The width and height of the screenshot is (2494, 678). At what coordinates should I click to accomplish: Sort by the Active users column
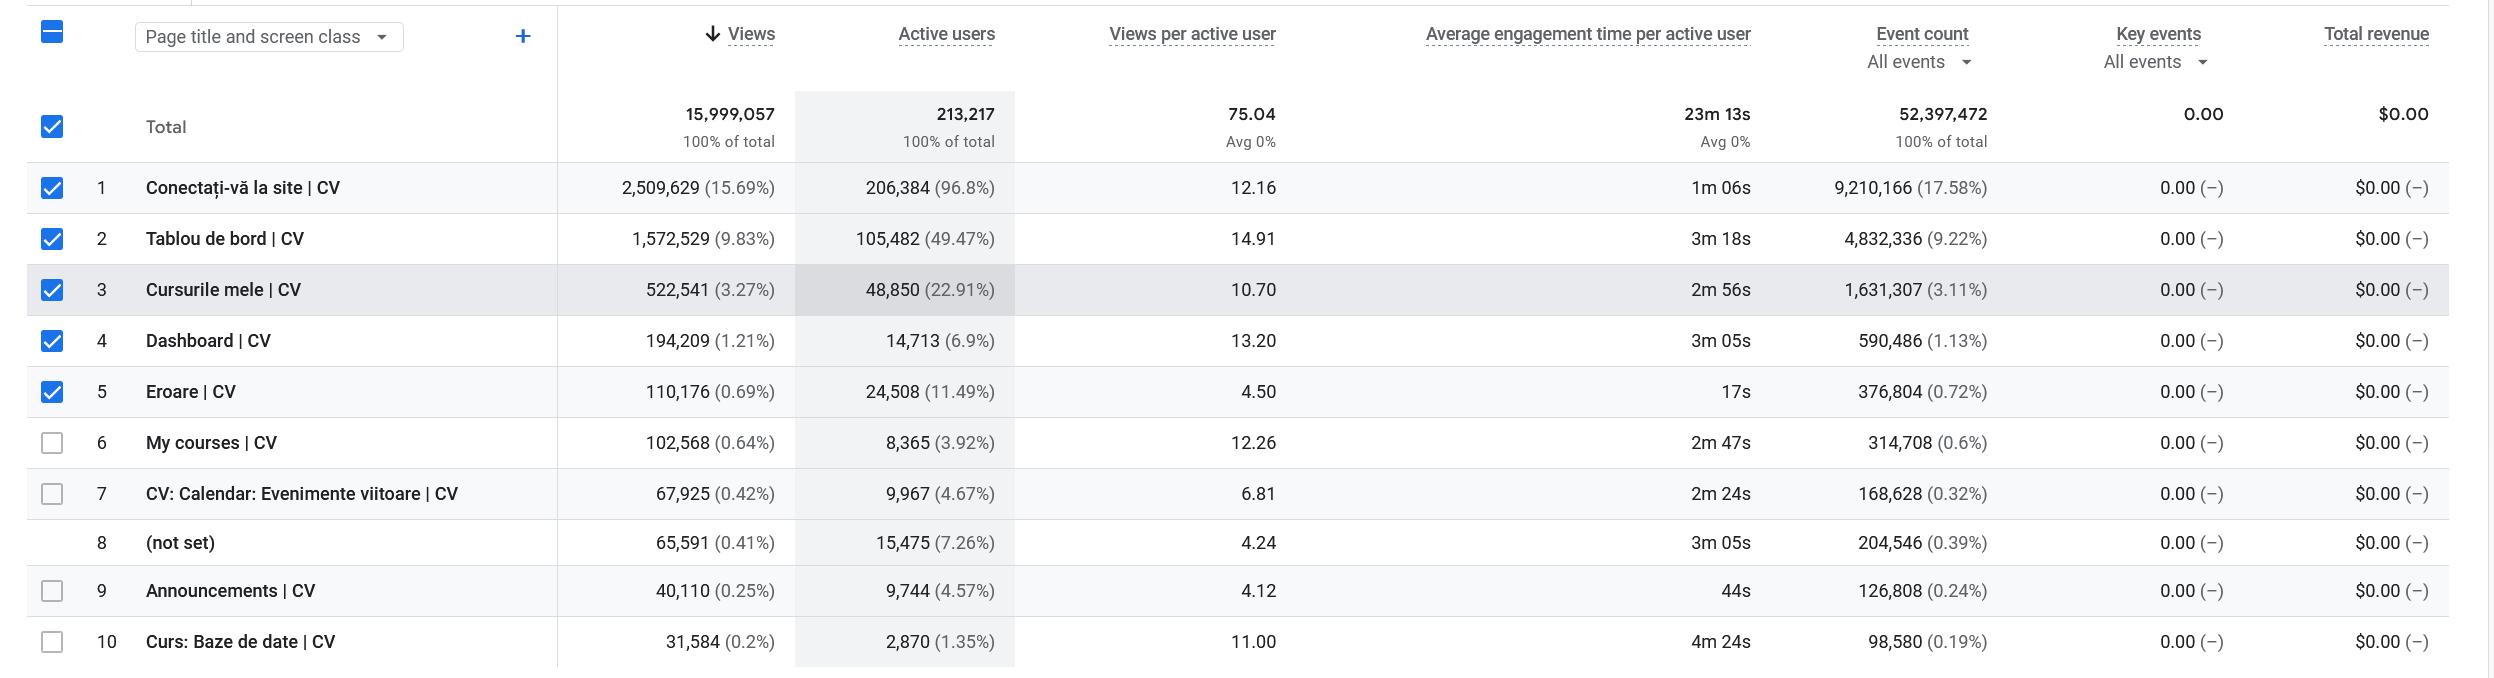tap(946, 34)
